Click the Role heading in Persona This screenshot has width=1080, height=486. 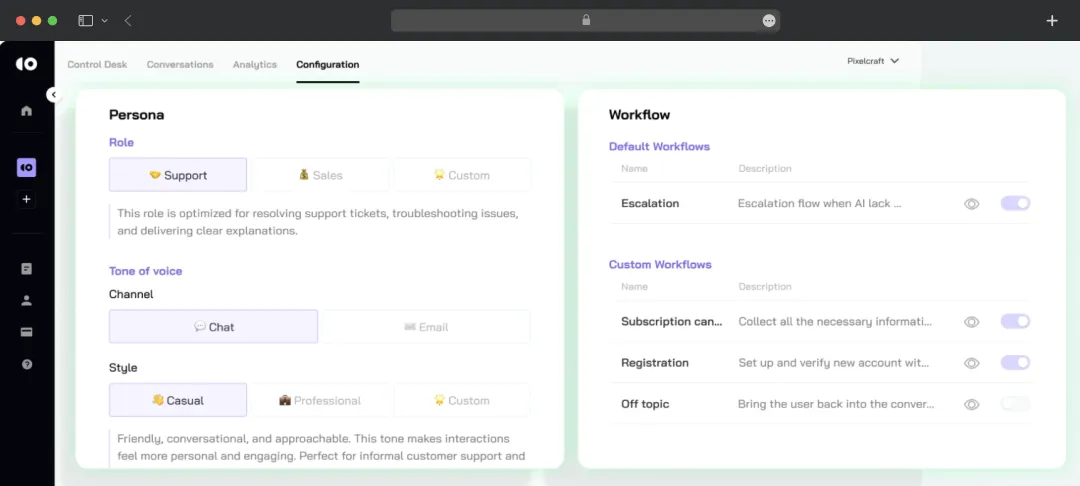tap(121, 142)
